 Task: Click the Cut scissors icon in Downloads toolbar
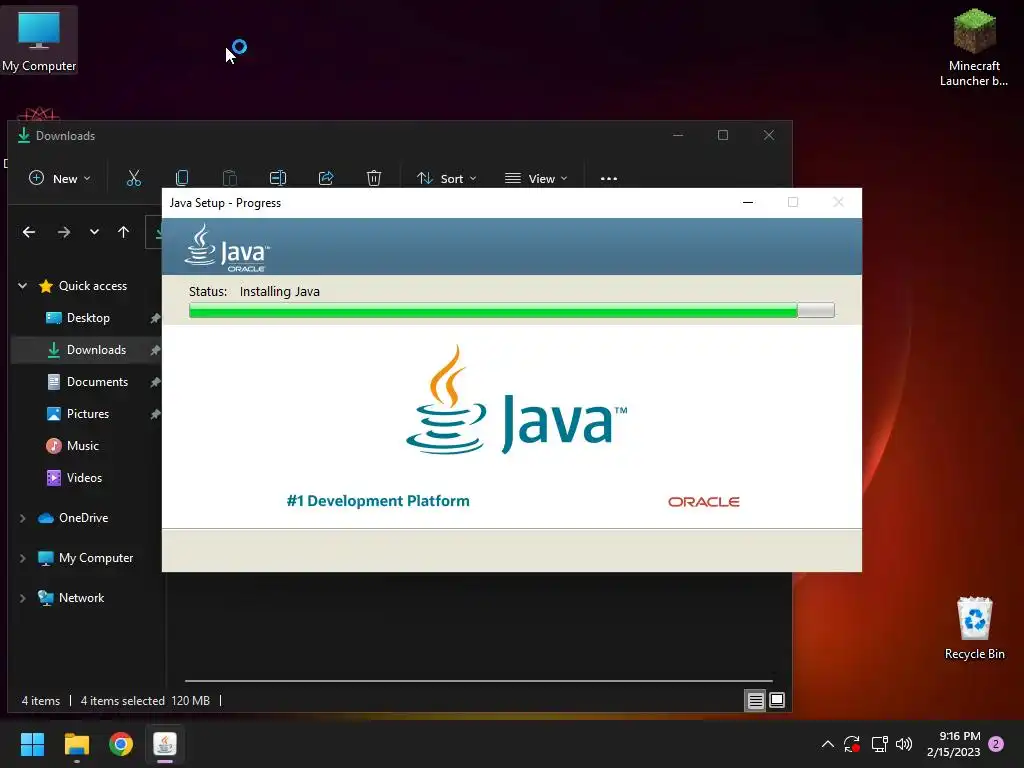point(134,178)
